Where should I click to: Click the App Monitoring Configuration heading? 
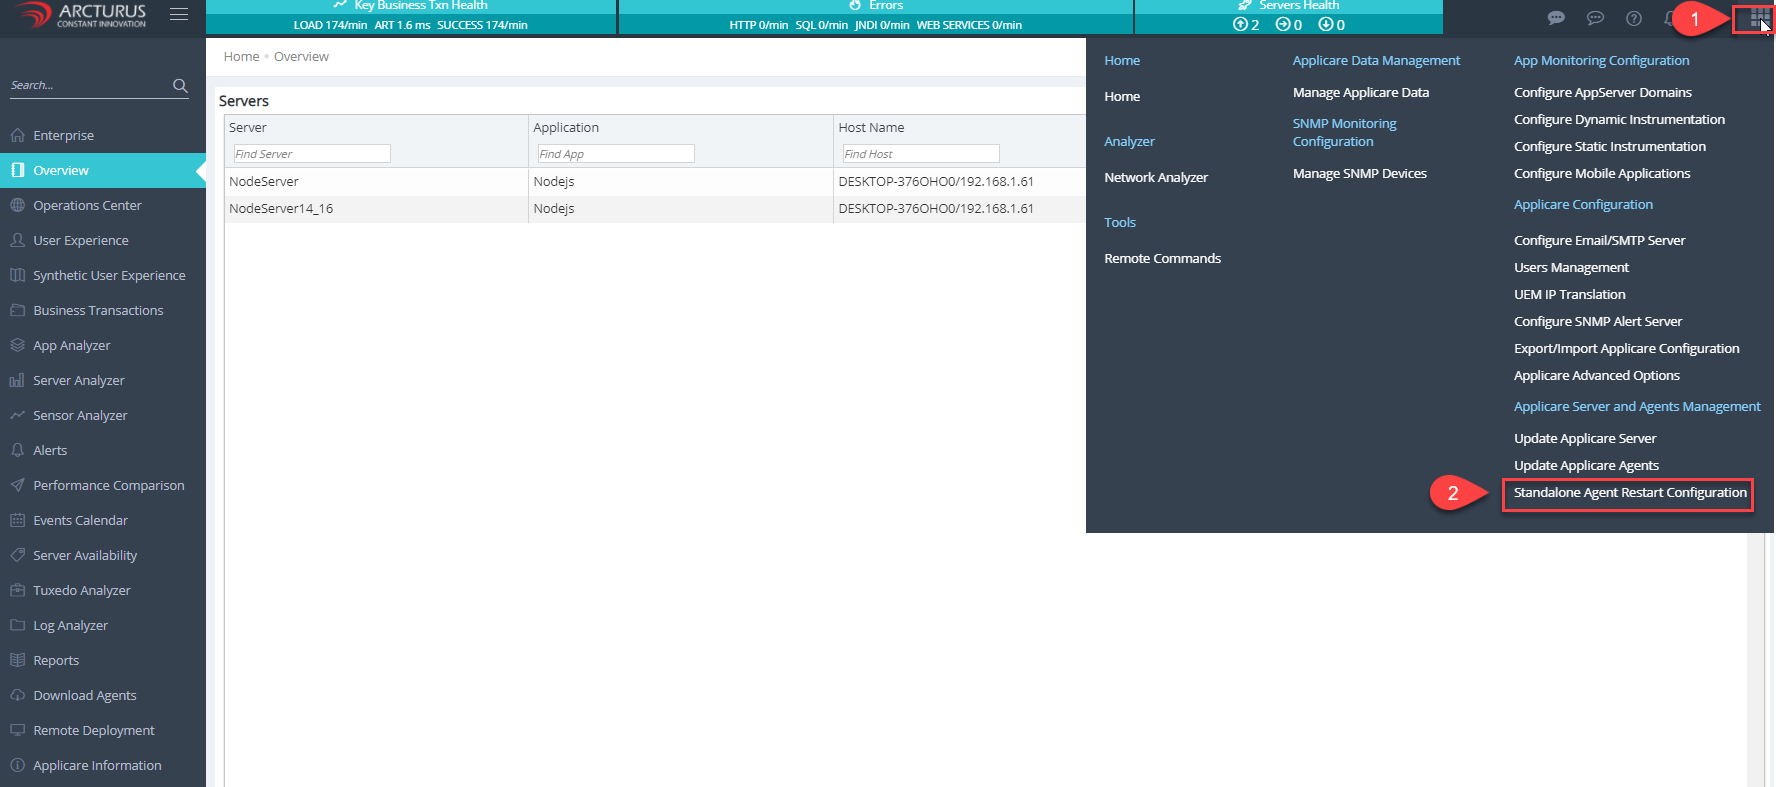(1601, 61)
